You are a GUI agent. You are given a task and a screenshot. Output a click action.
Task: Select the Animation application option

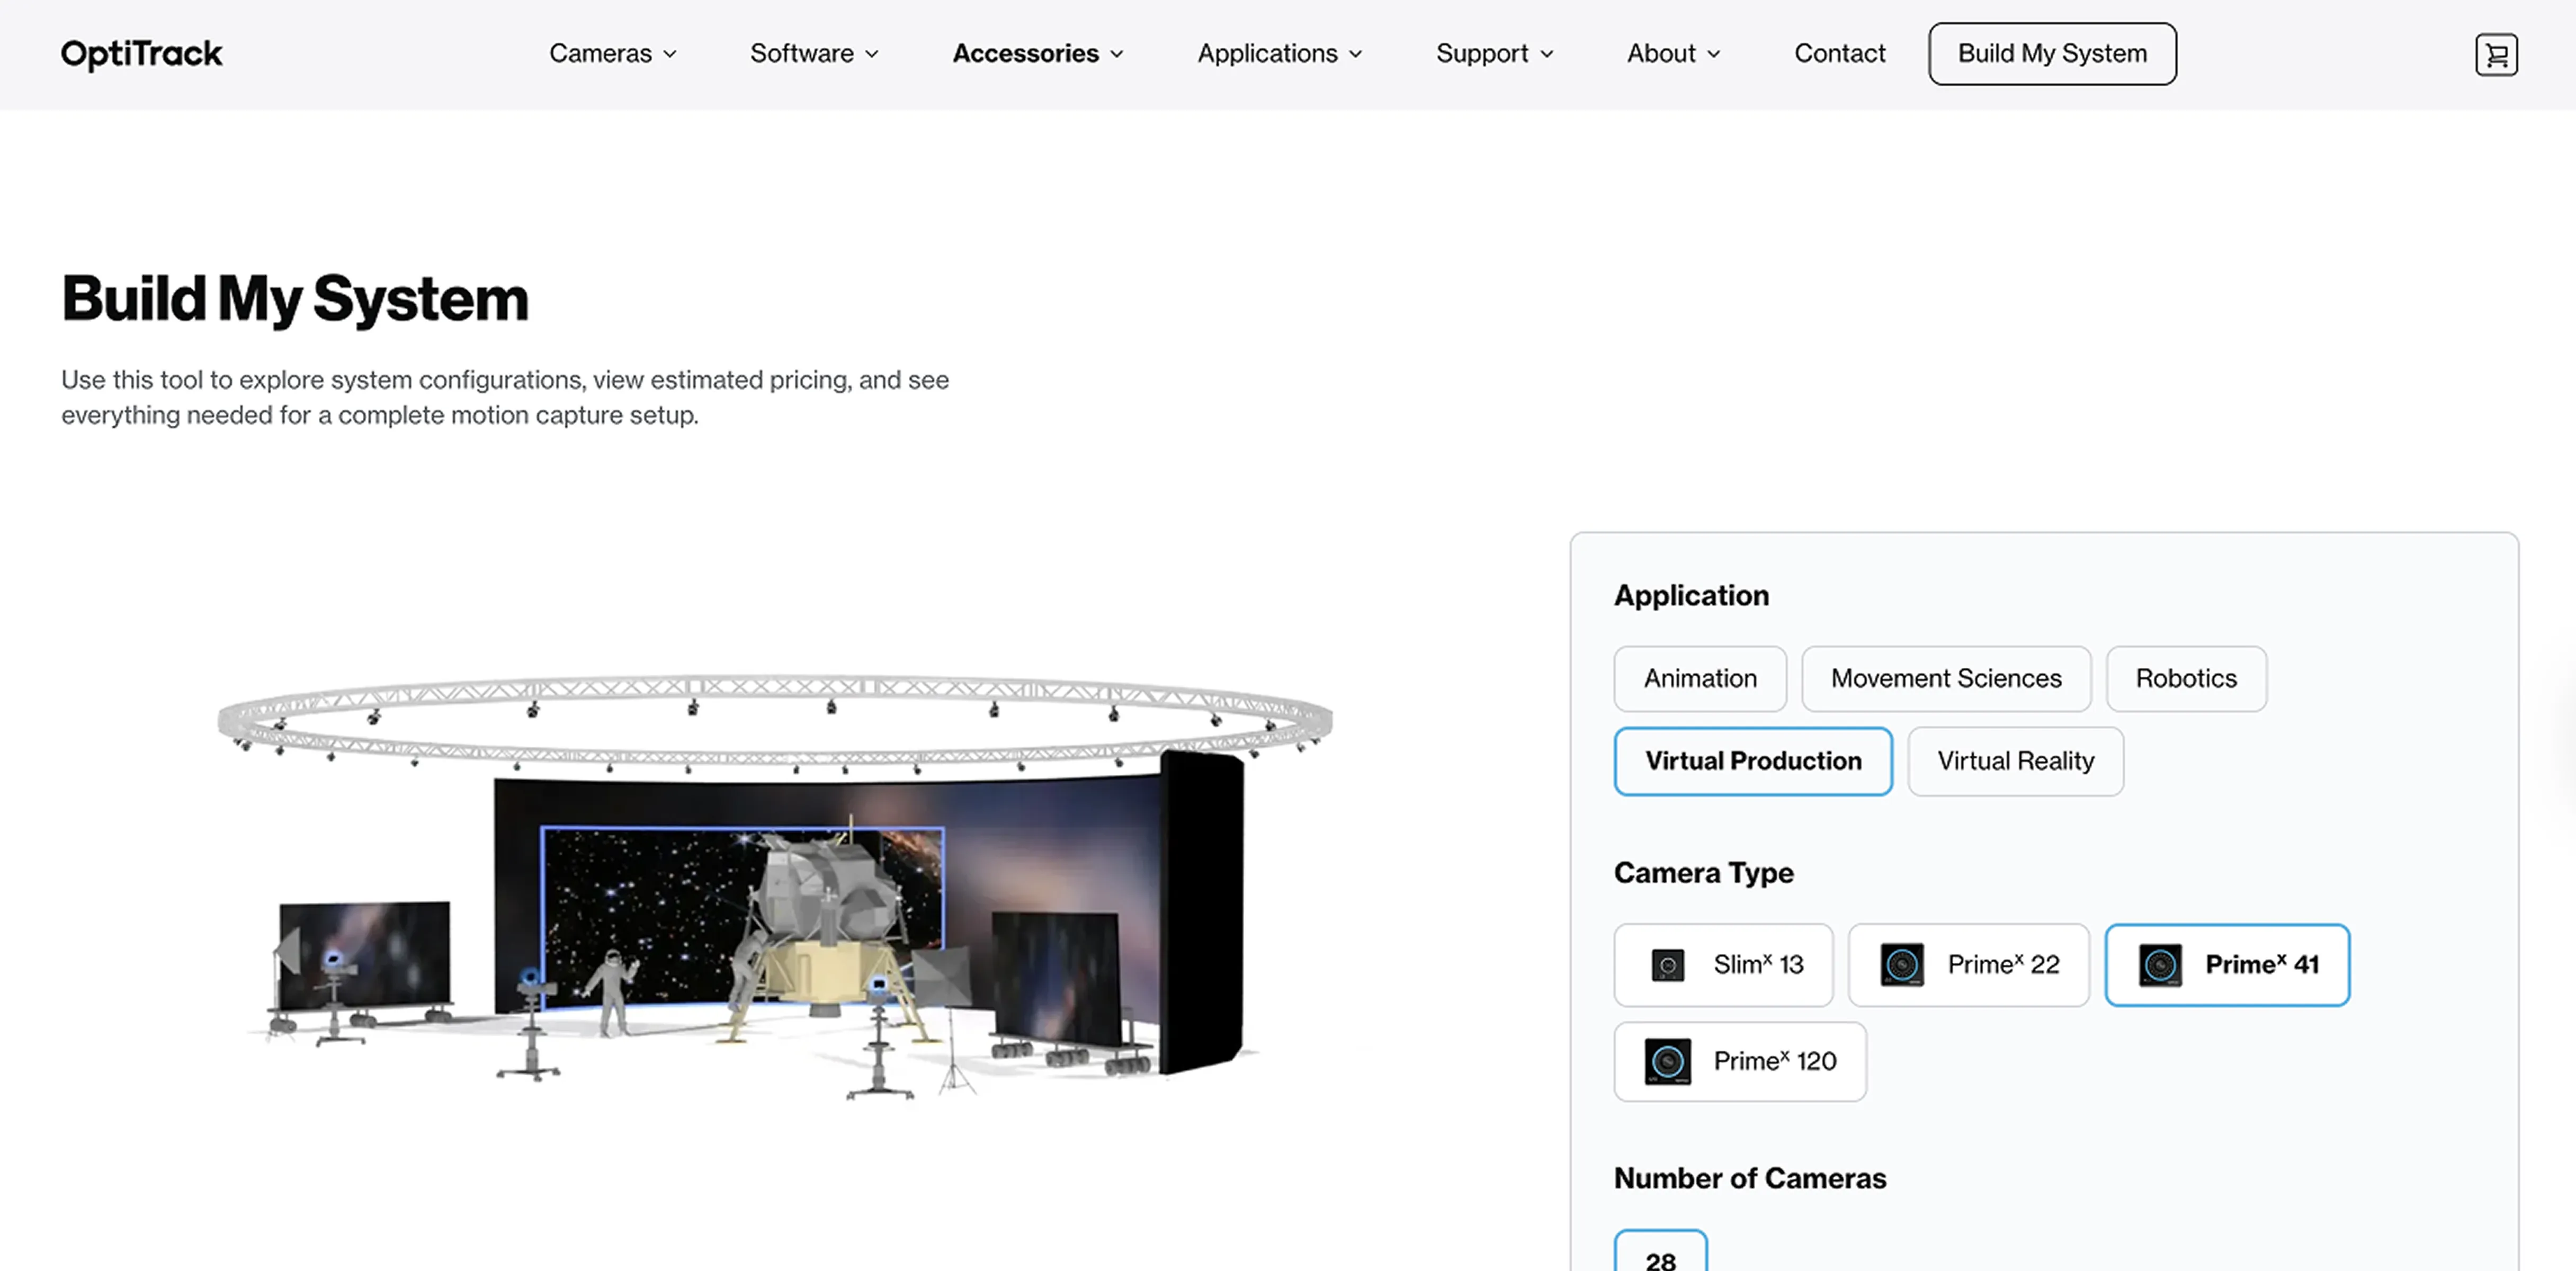coord(1699,679)
